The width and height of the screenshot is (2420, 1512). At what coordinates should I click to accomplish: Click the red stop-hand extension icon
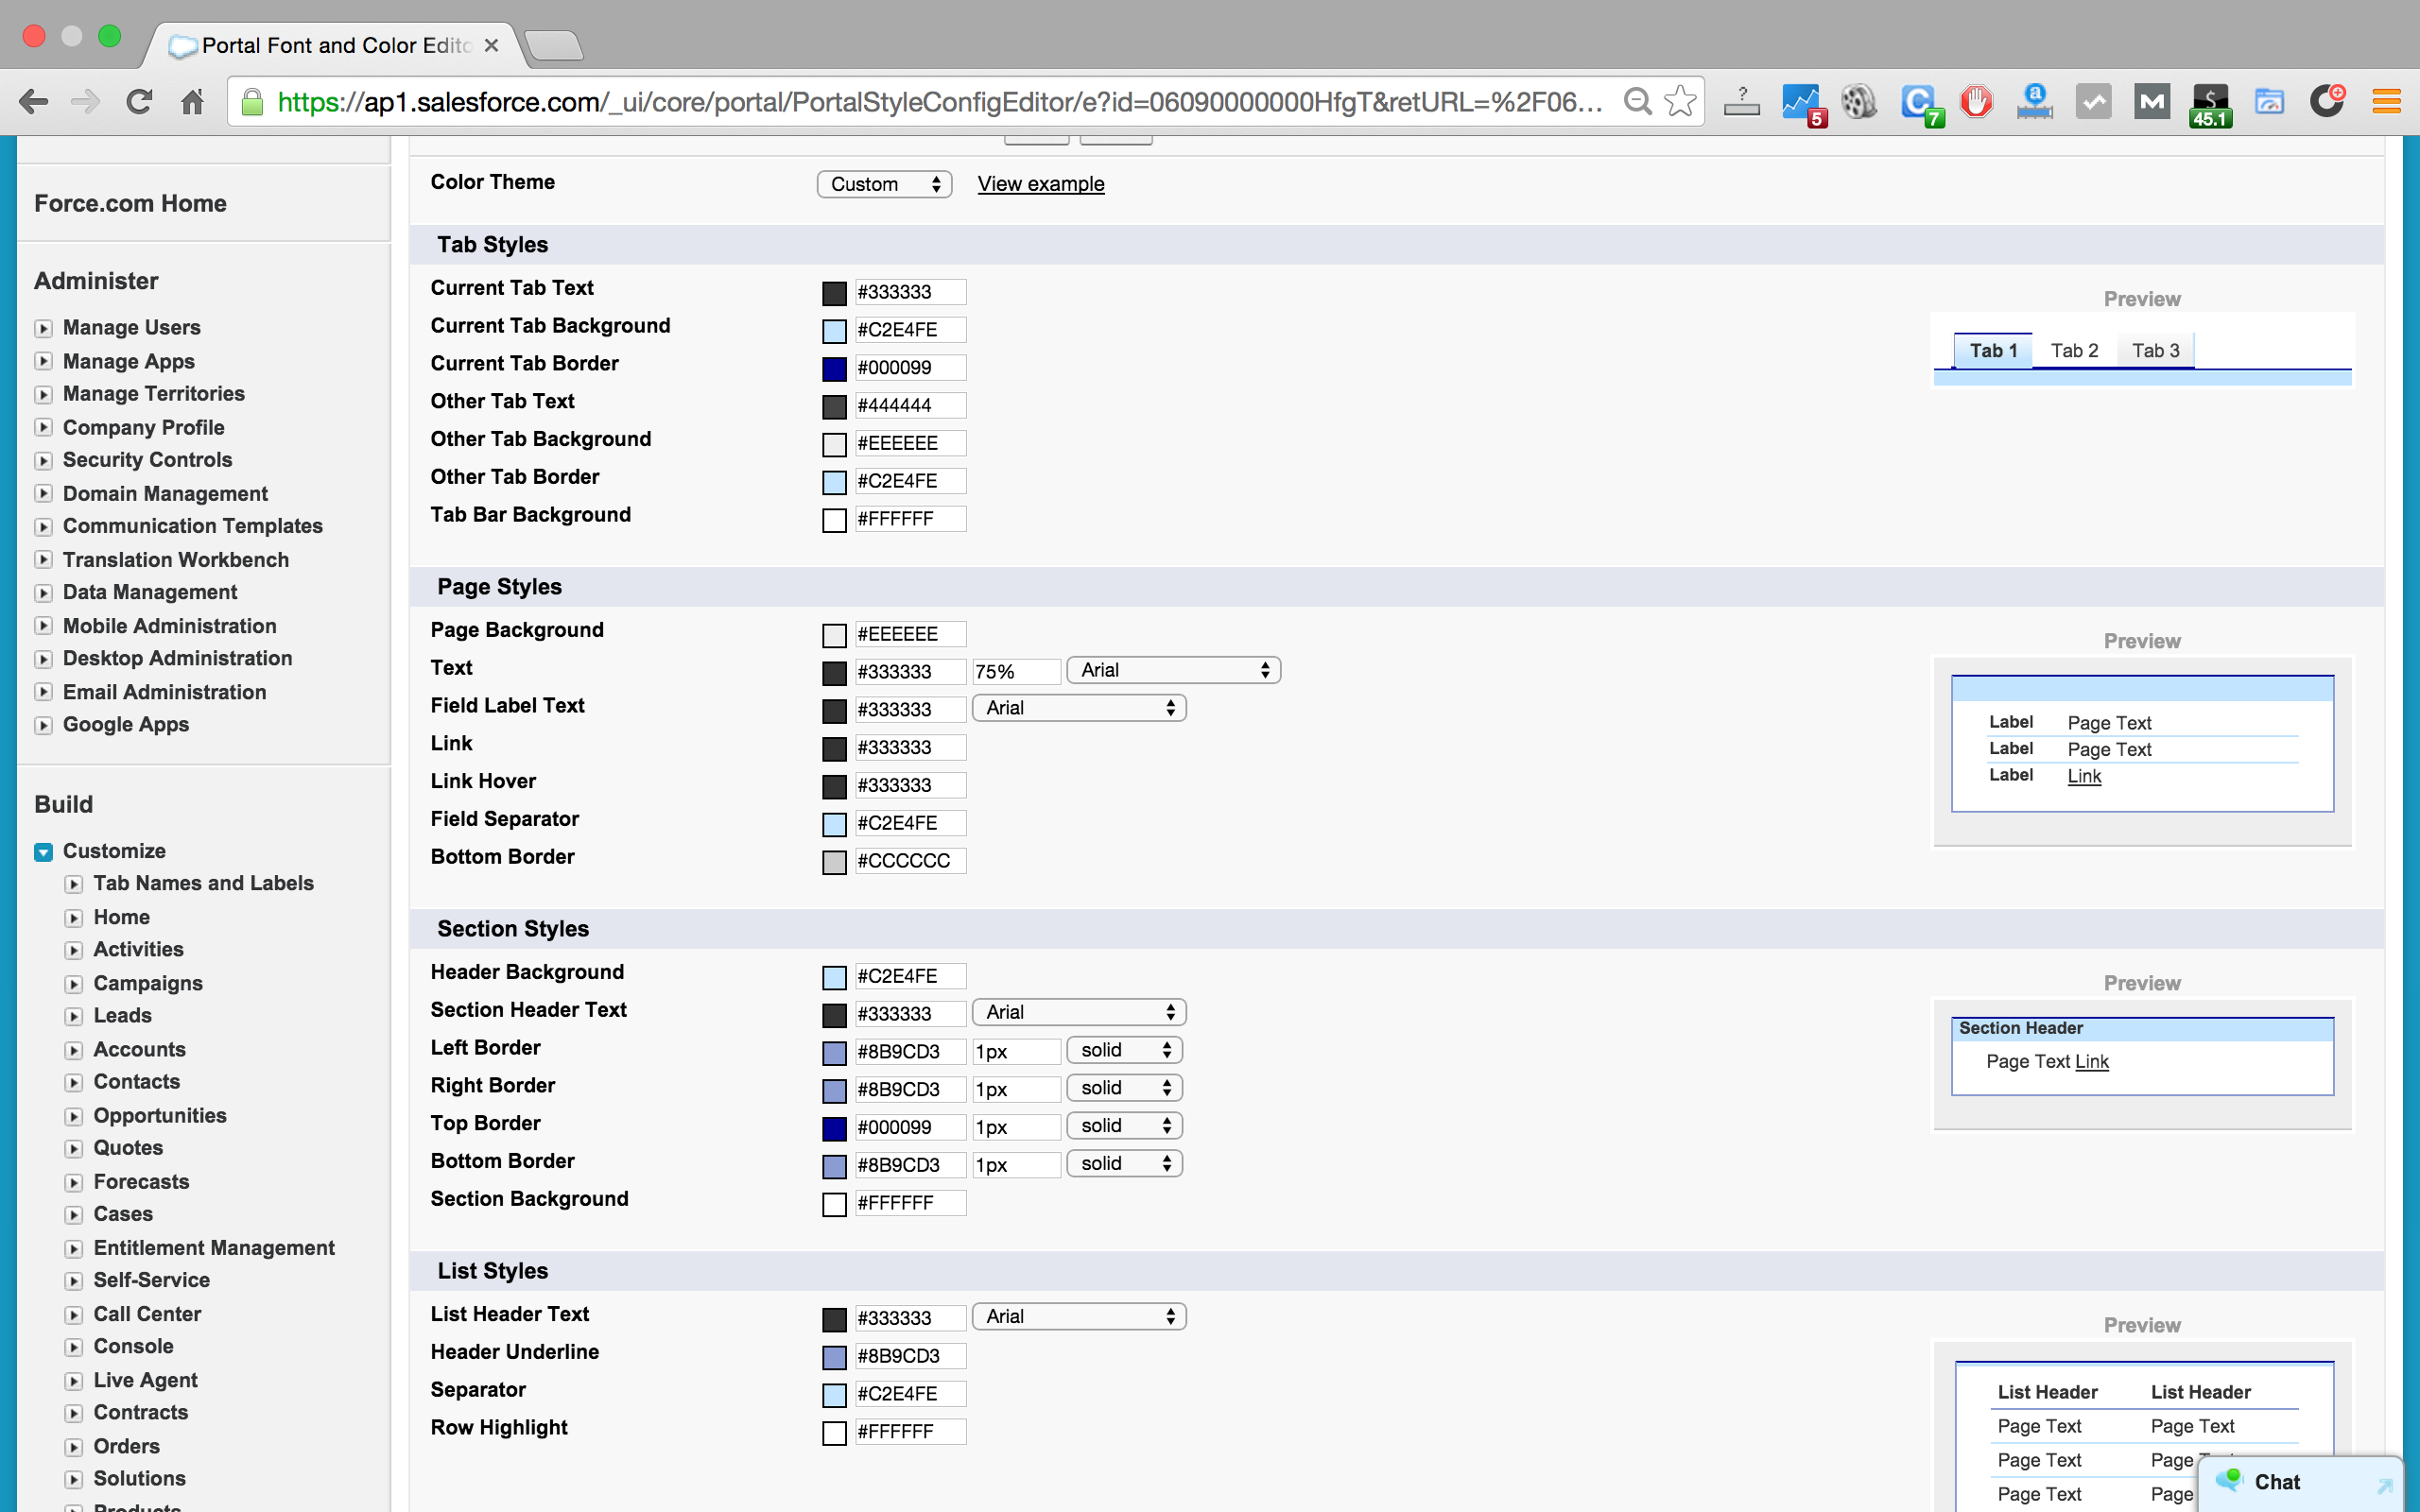pyautogui.click(x=1976, y=101)
